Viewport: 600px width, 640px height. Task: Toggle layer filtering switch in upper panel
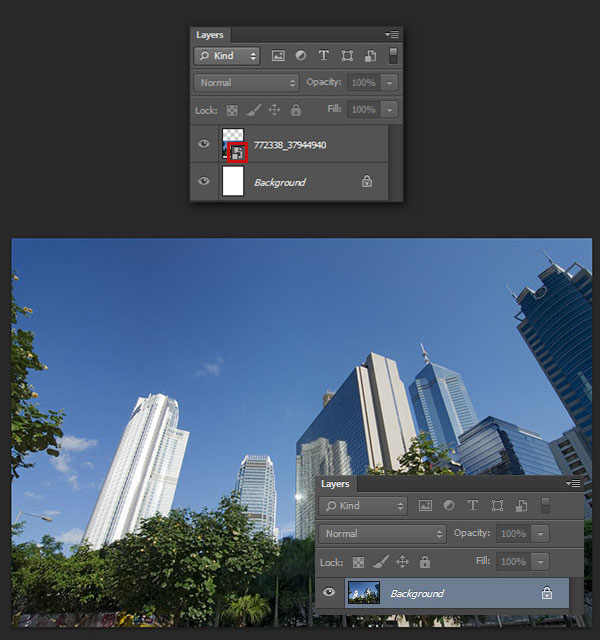pyautogui.click(x=393, y=56)
